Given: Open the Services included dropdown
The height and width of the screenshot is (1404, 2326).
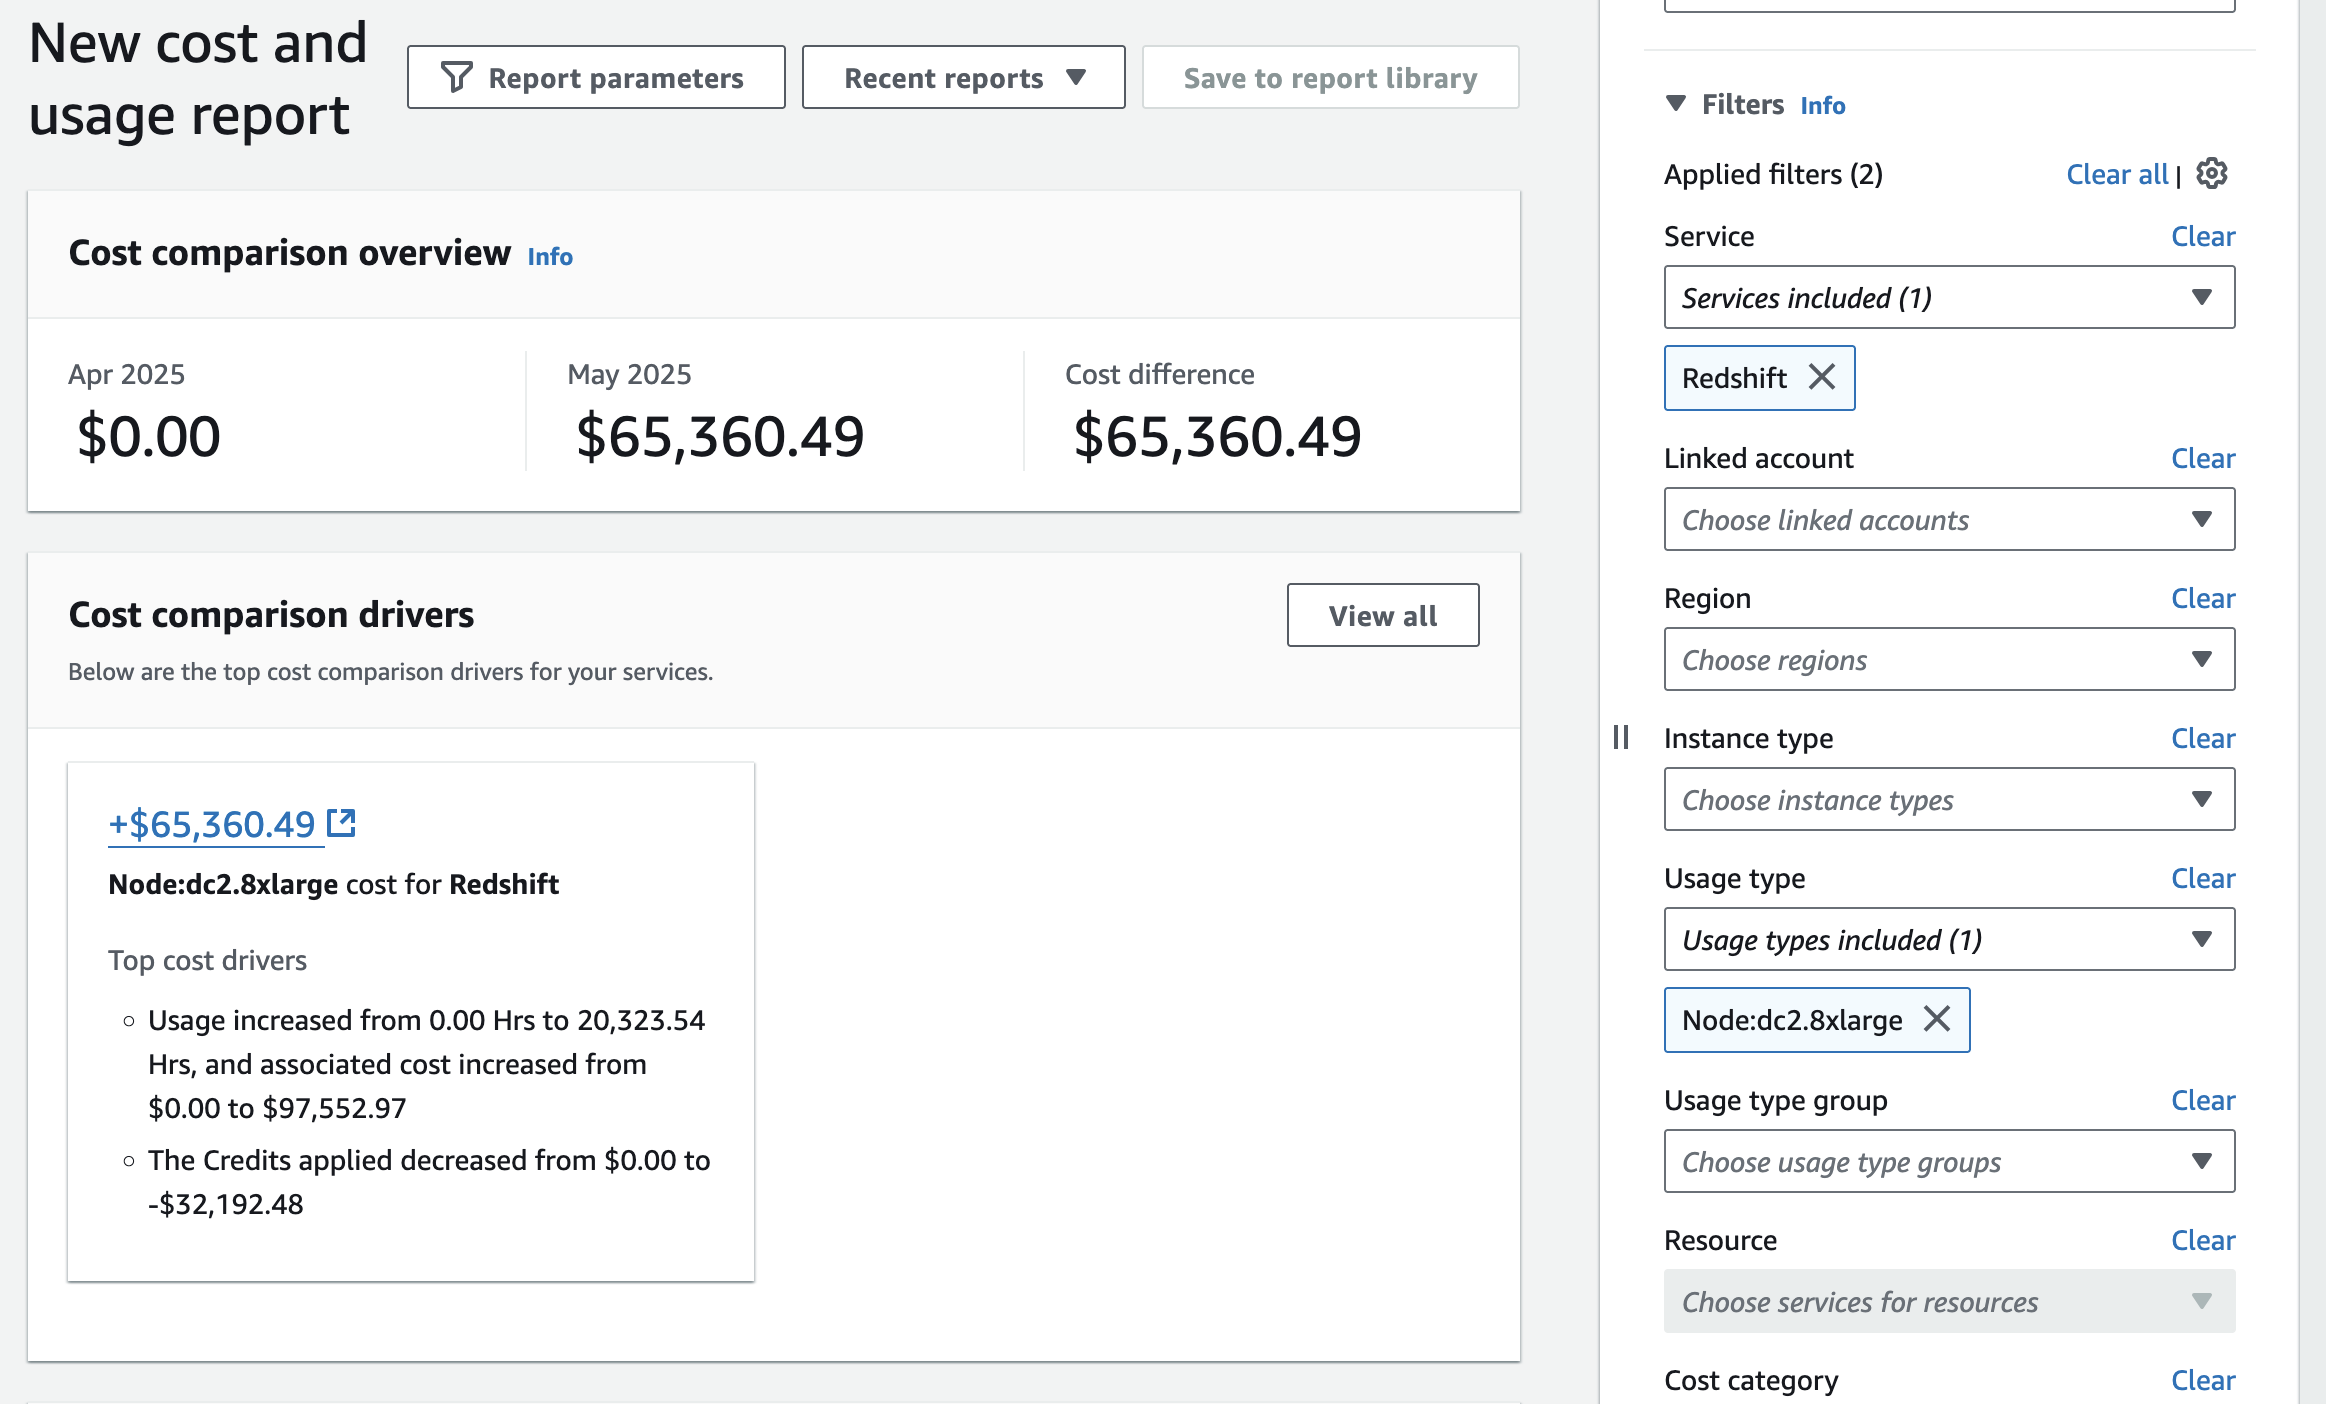Looking at the screenshot, I should pyautogui.click(x=1948, y=297).
